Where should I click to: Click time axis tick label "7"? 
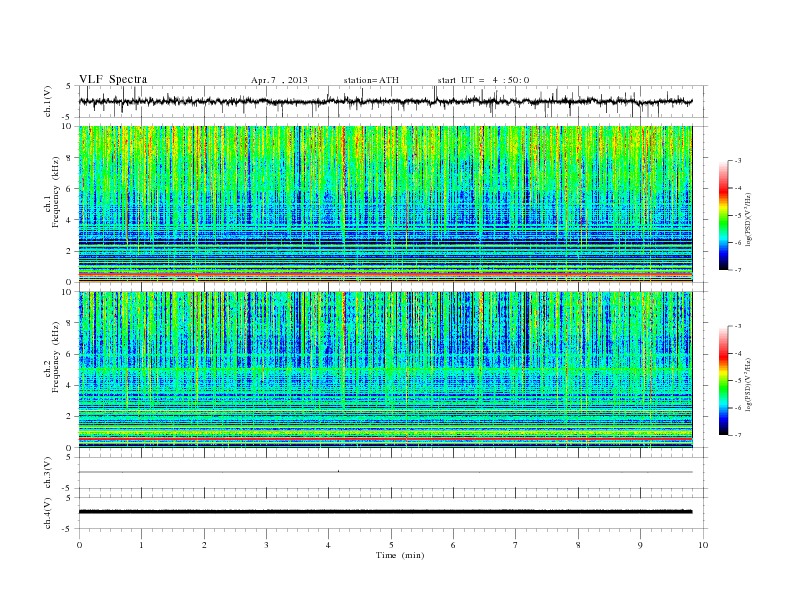[x=516, y=545]
